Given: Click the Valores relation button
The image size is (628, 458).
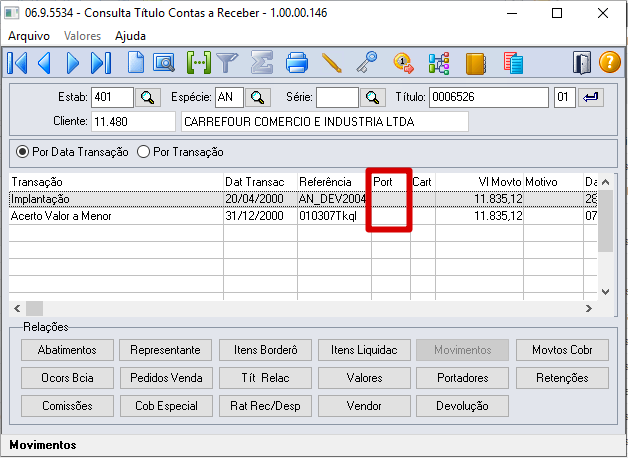Looking at the screenshot, I should point(364,378).
